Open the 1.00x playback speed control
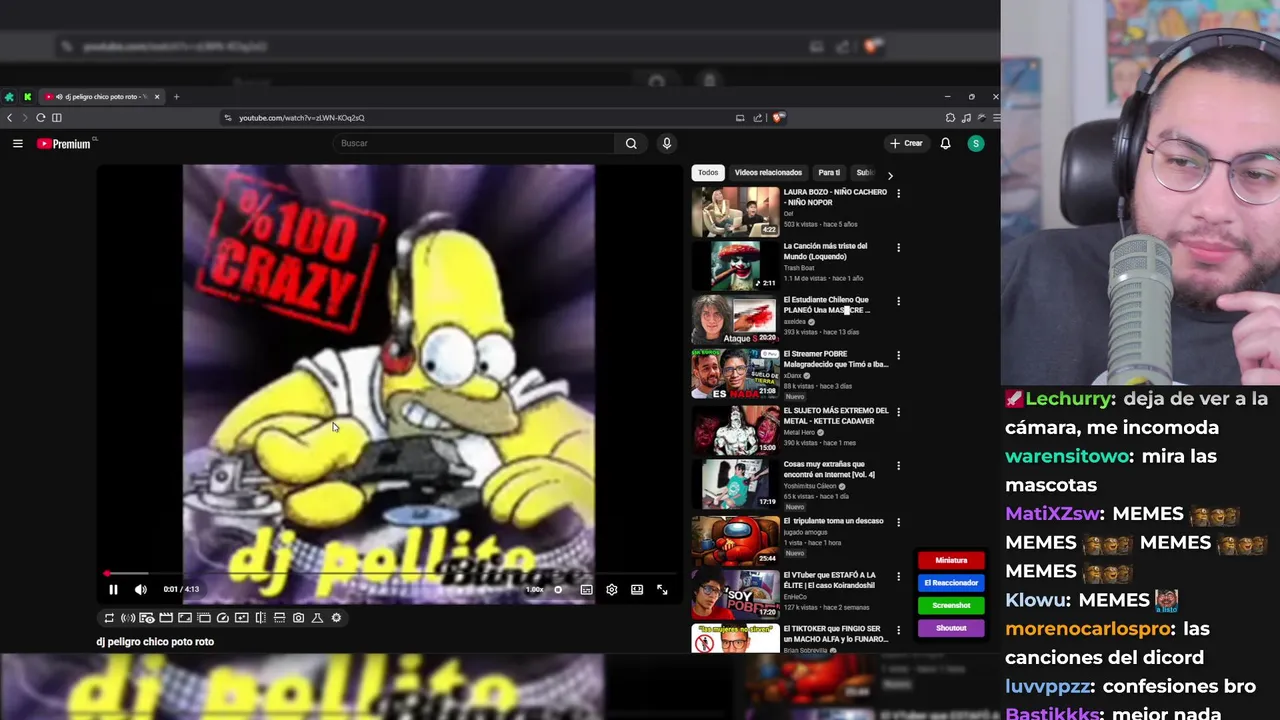This screenshot has width=1280, height=720. point(535,590)
